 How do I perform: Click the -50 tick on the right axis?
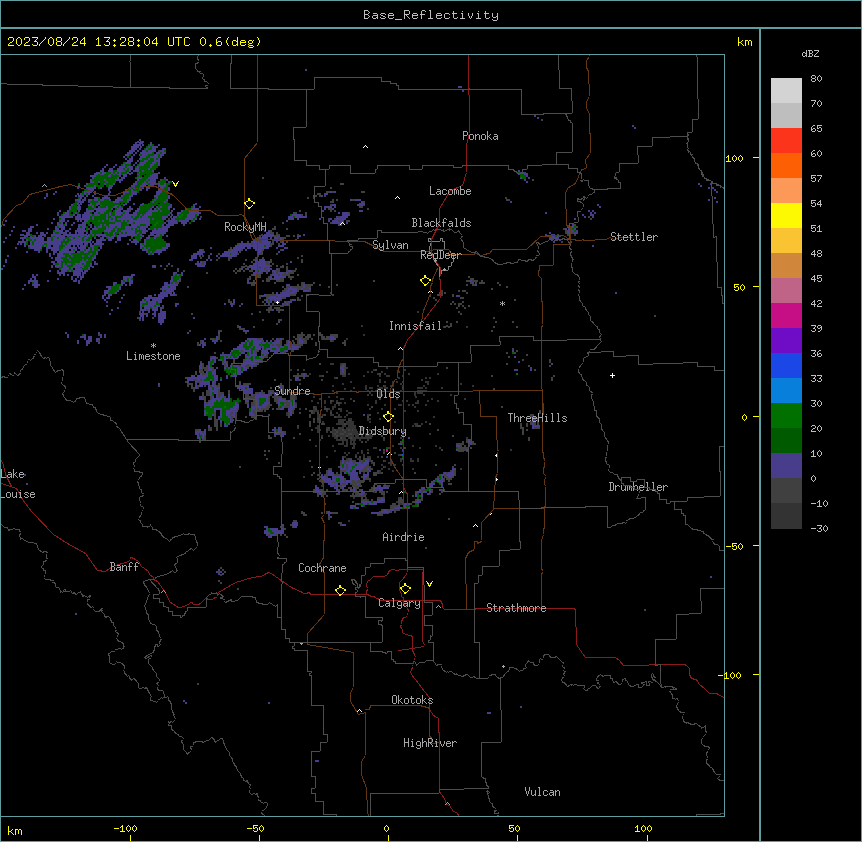734,546
